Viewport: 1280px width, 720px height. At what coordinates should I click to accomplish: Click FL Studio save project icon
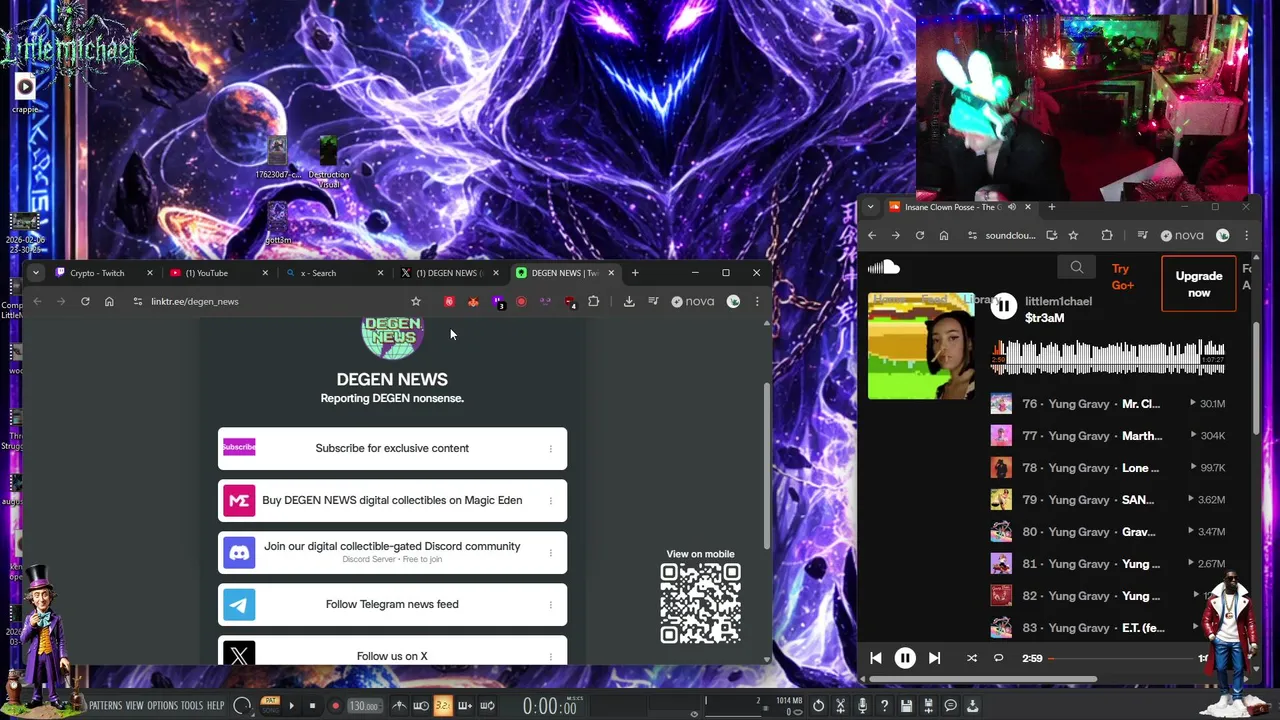[x=906, y=706]
